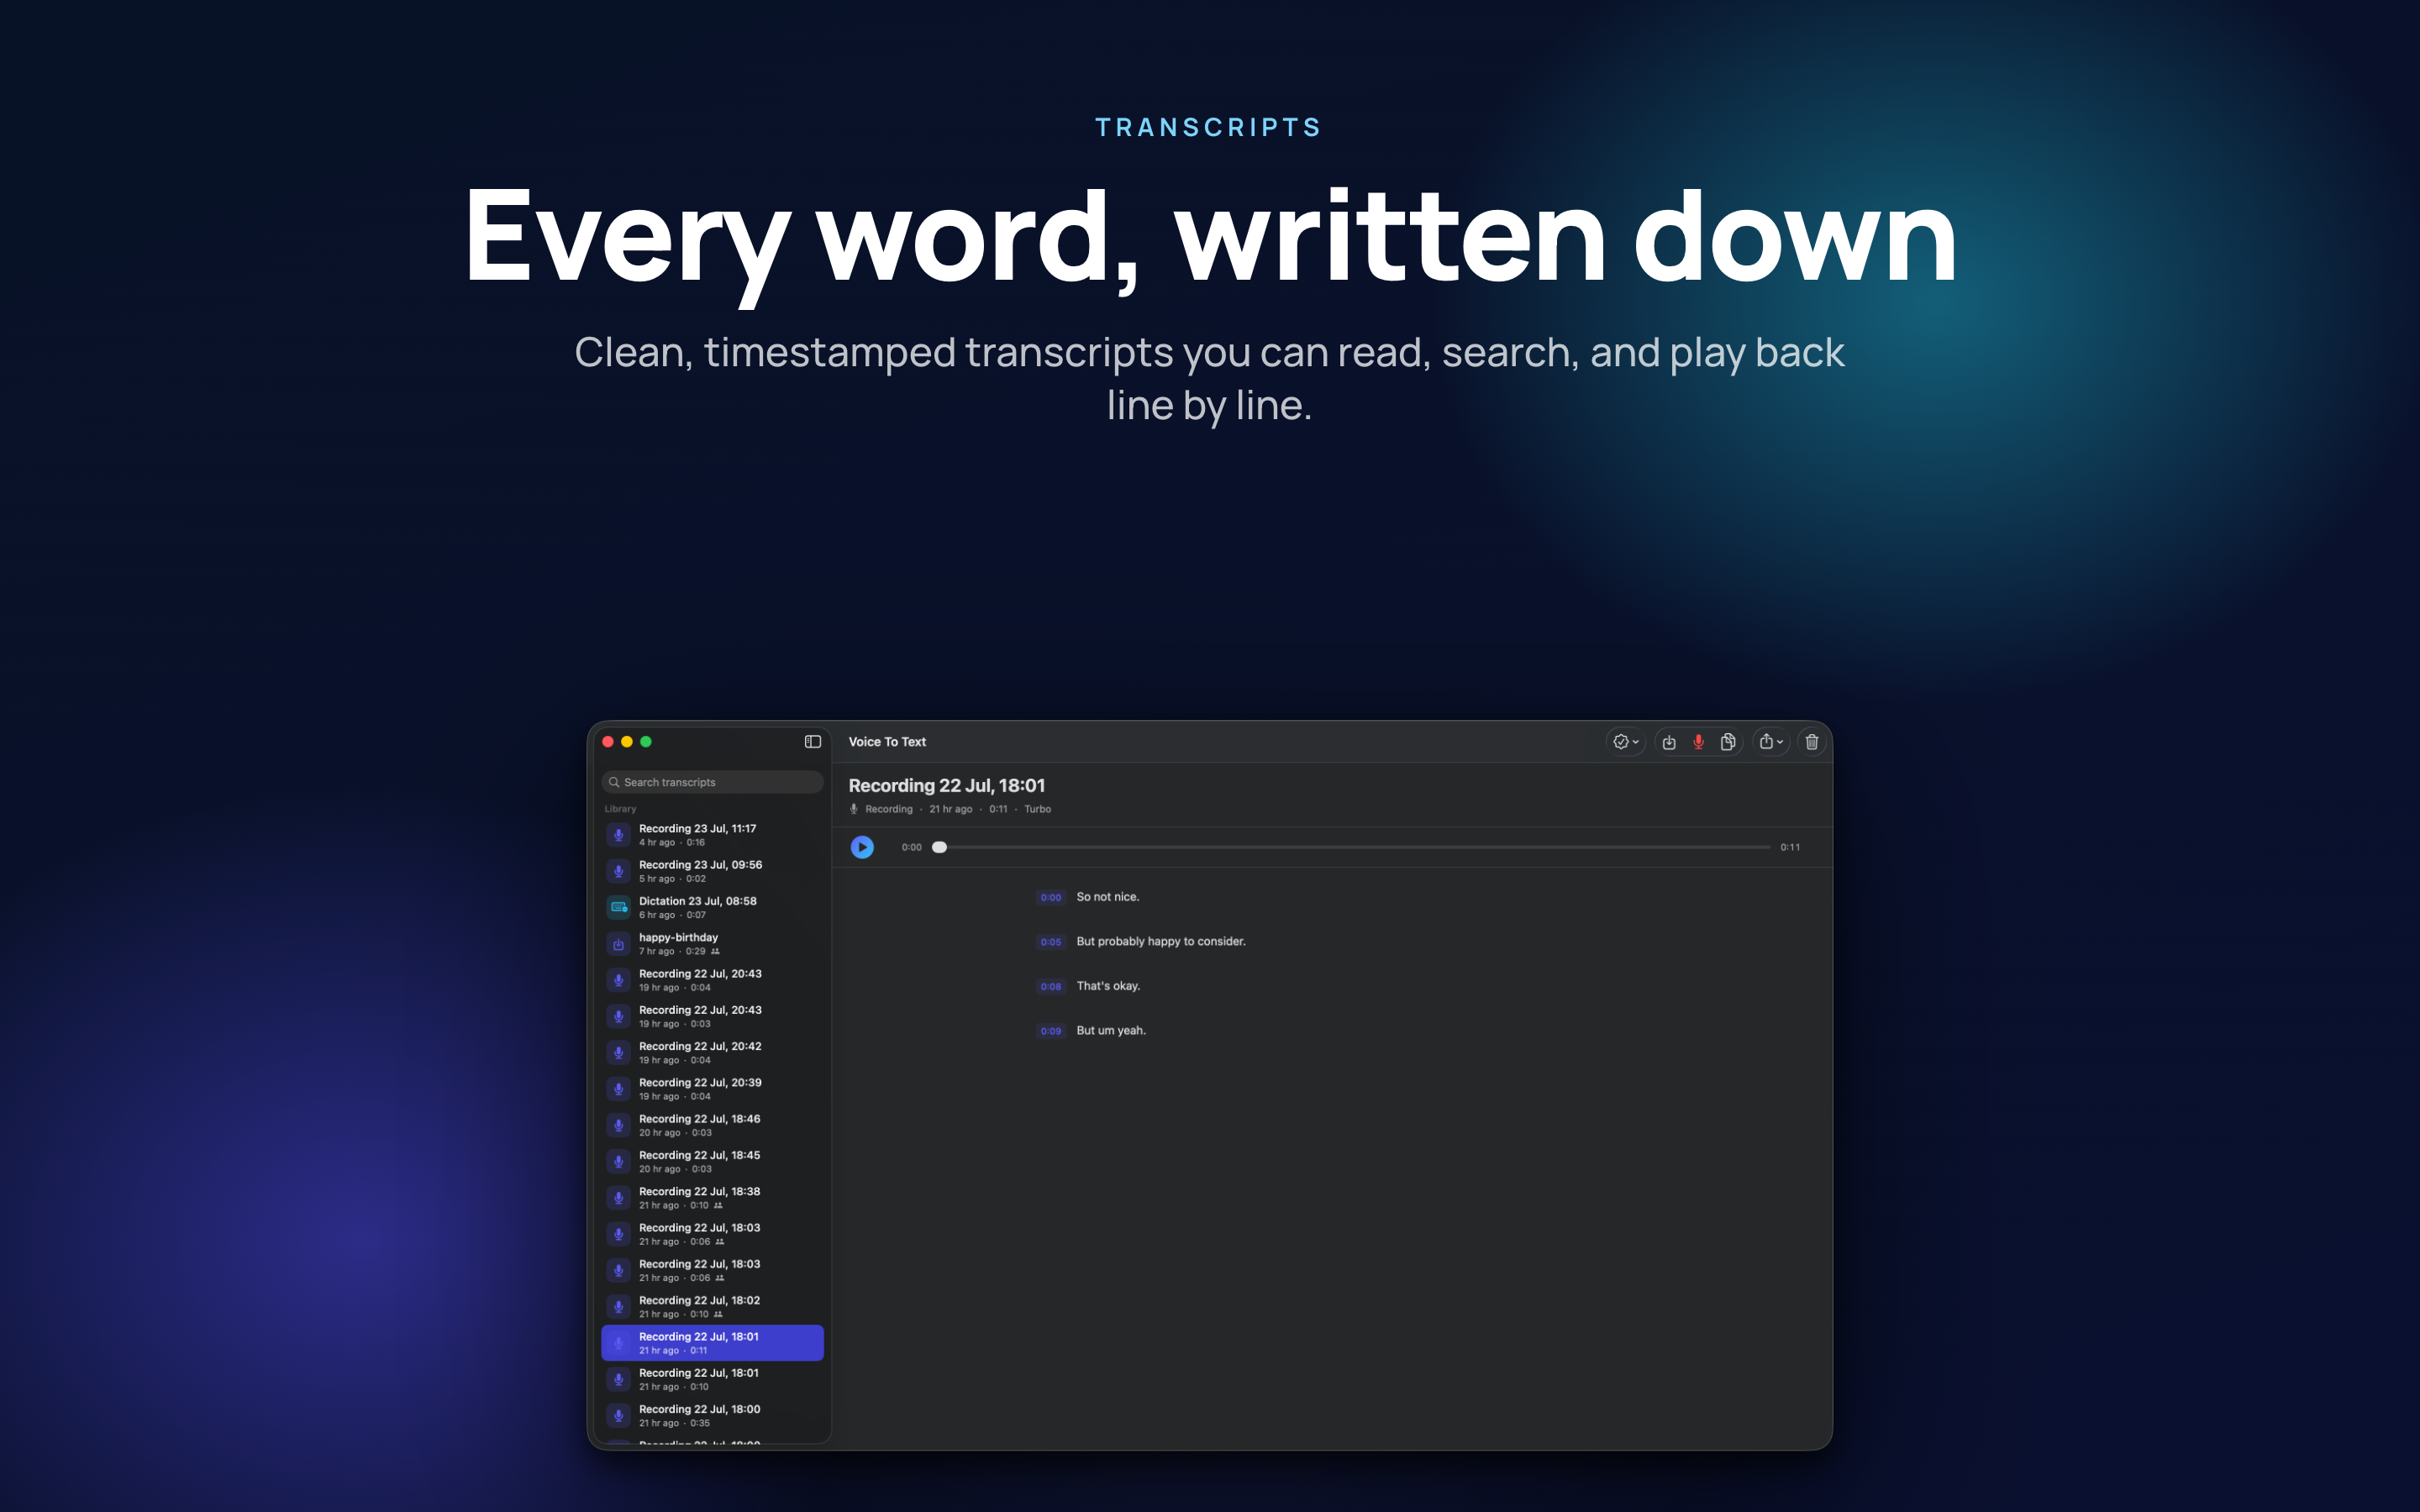Click the Recording 22 Jul, 18:01 title heading
This screenshot has height=1512, width=2420.
(x=947, y=786)
